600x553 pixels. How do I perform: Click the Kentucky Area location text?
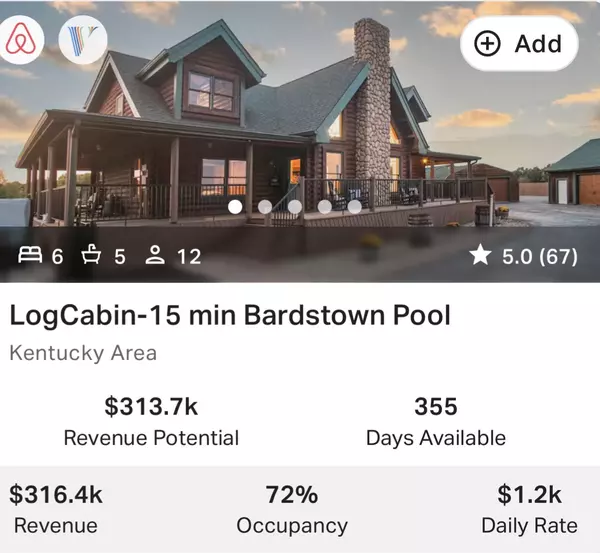click(83, 352)
